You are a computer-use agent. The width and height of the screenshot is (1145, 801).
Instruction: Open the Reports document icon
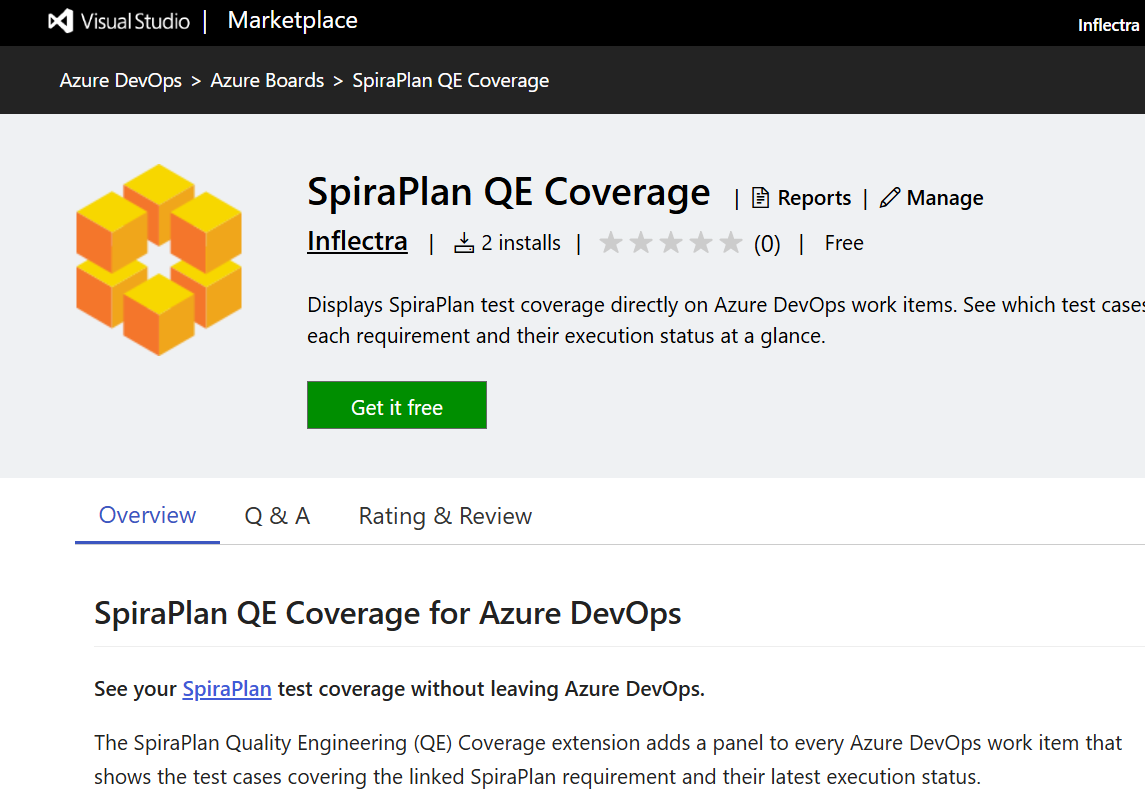point(760,198)
